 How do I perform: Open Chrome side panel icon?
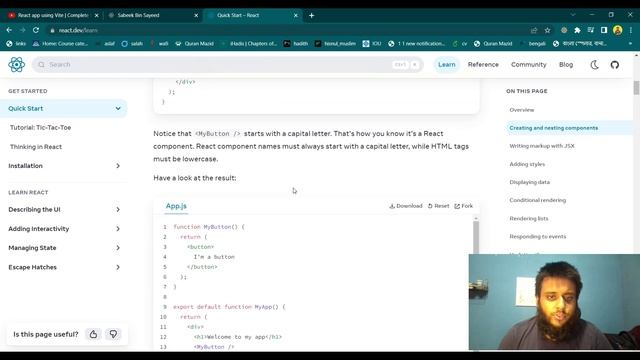(x=604, y=30)
